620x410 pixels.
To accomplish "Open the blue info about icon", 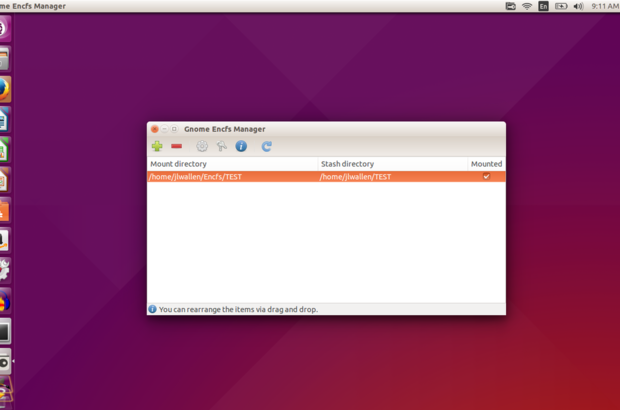I will click(x=241, y=146).
